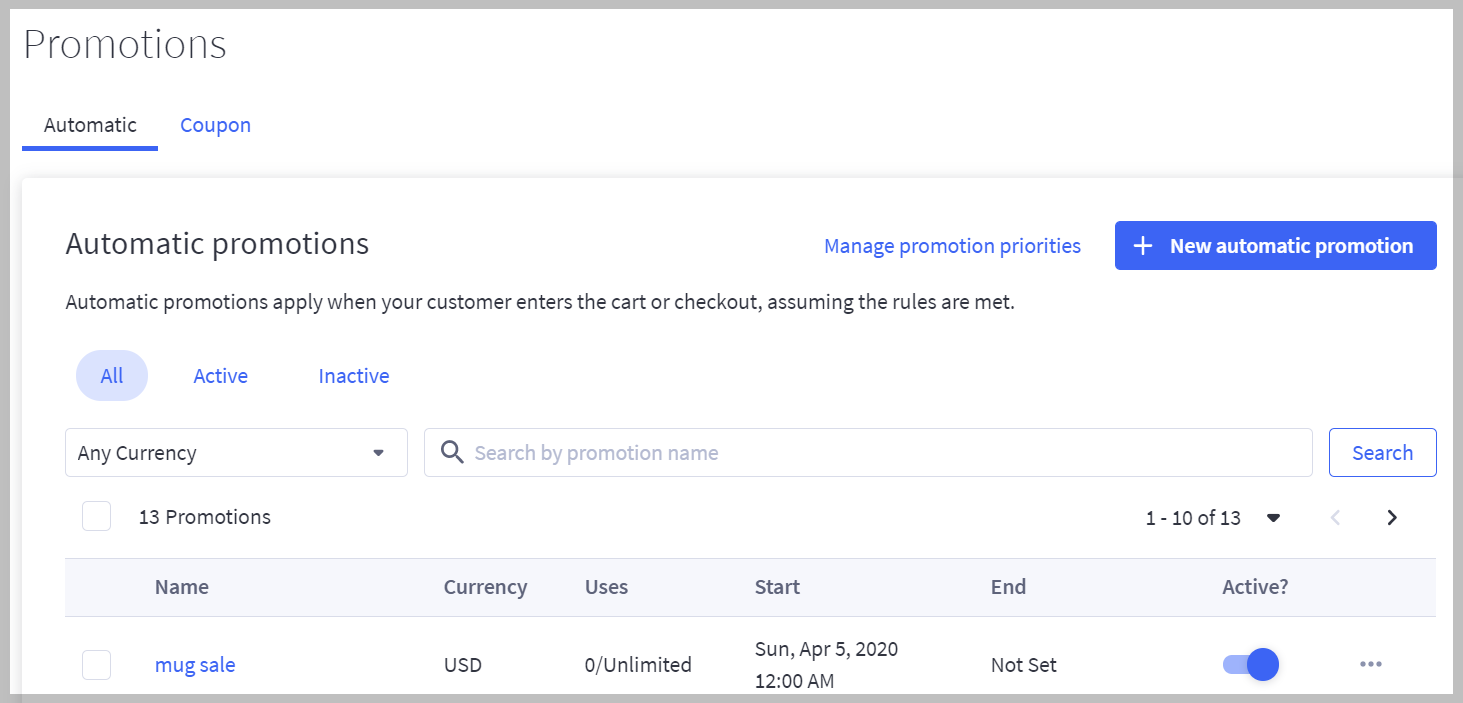
Task: Click the New automatic promotion button
Action: coord(1275,245)
